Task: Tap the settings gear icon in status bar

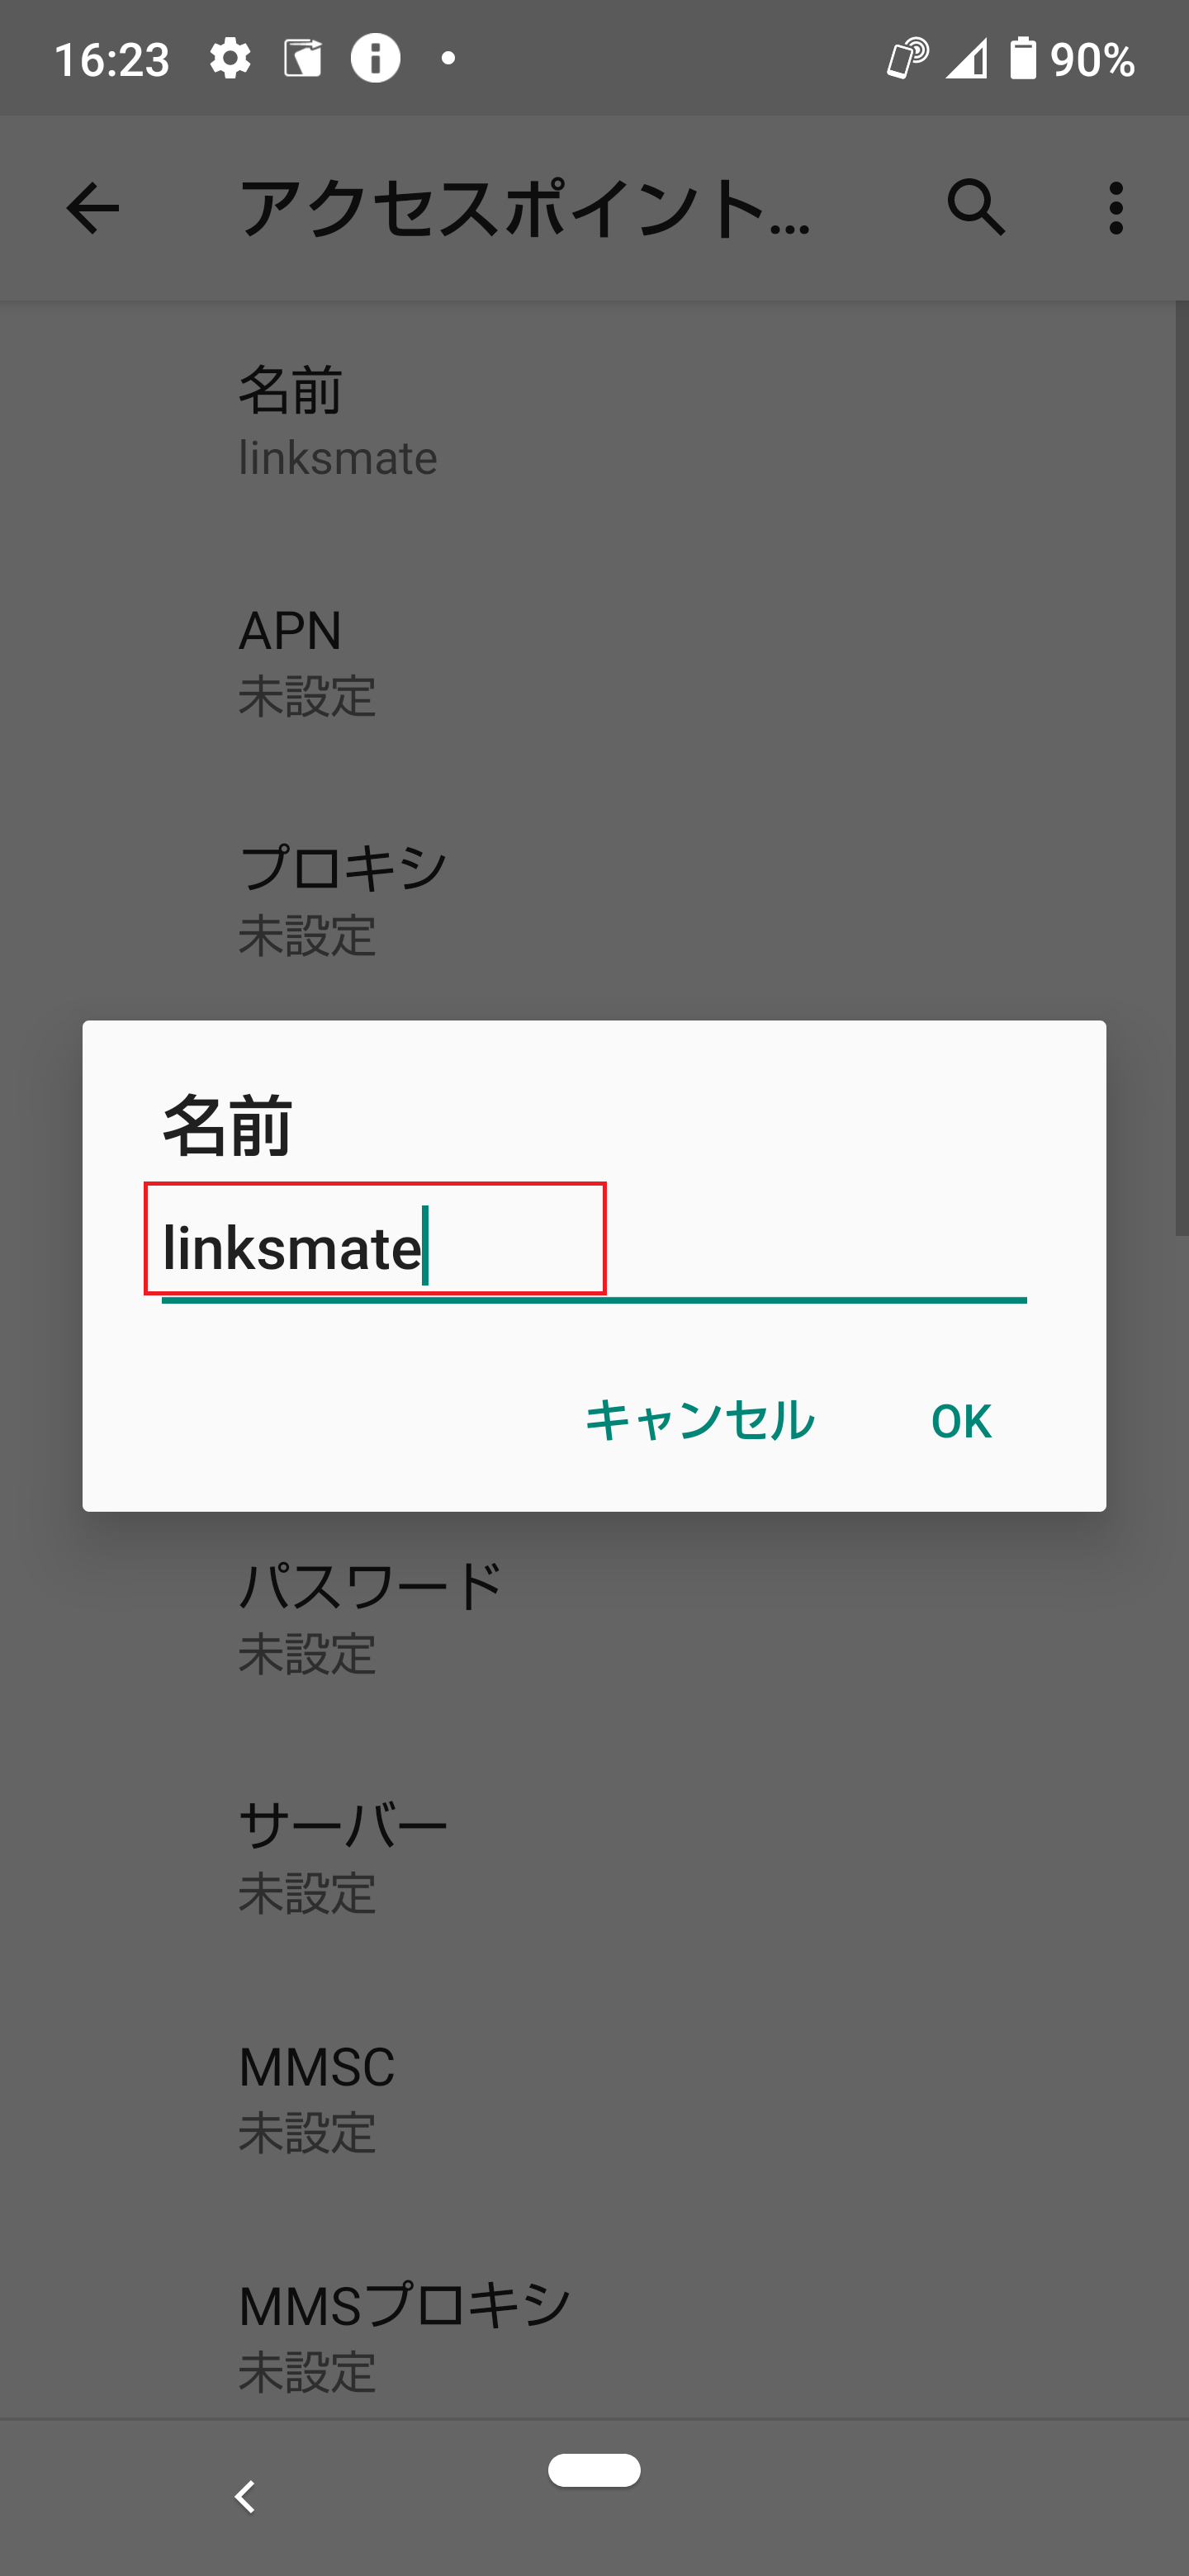Action: click(x=231, y=57)
